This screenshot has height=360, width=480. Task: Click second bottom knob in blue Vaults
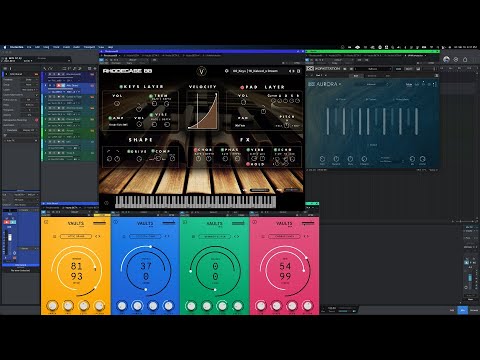(137, 305)
